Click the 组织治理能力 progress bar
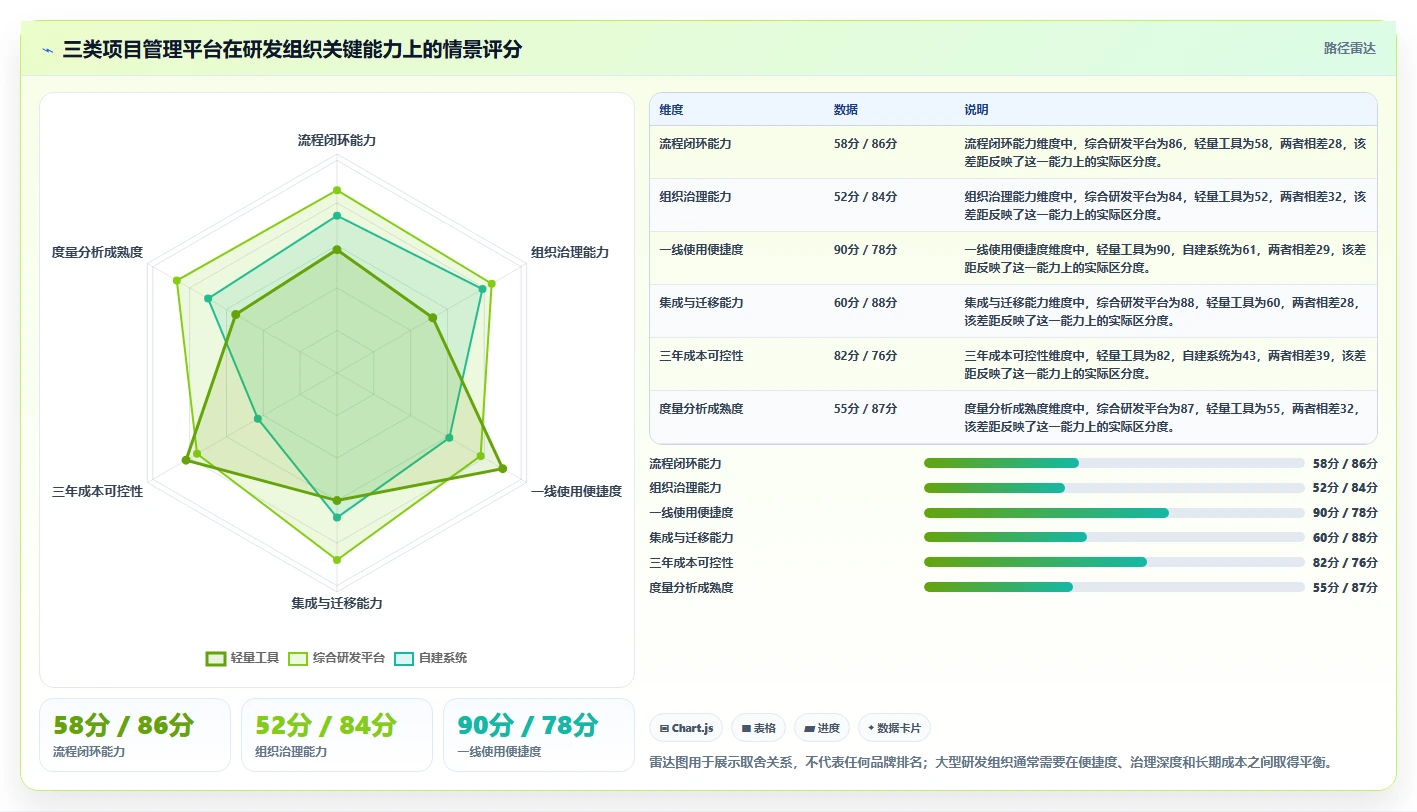The width and height of the screenshot is (1417, 812). (1114, 488)
